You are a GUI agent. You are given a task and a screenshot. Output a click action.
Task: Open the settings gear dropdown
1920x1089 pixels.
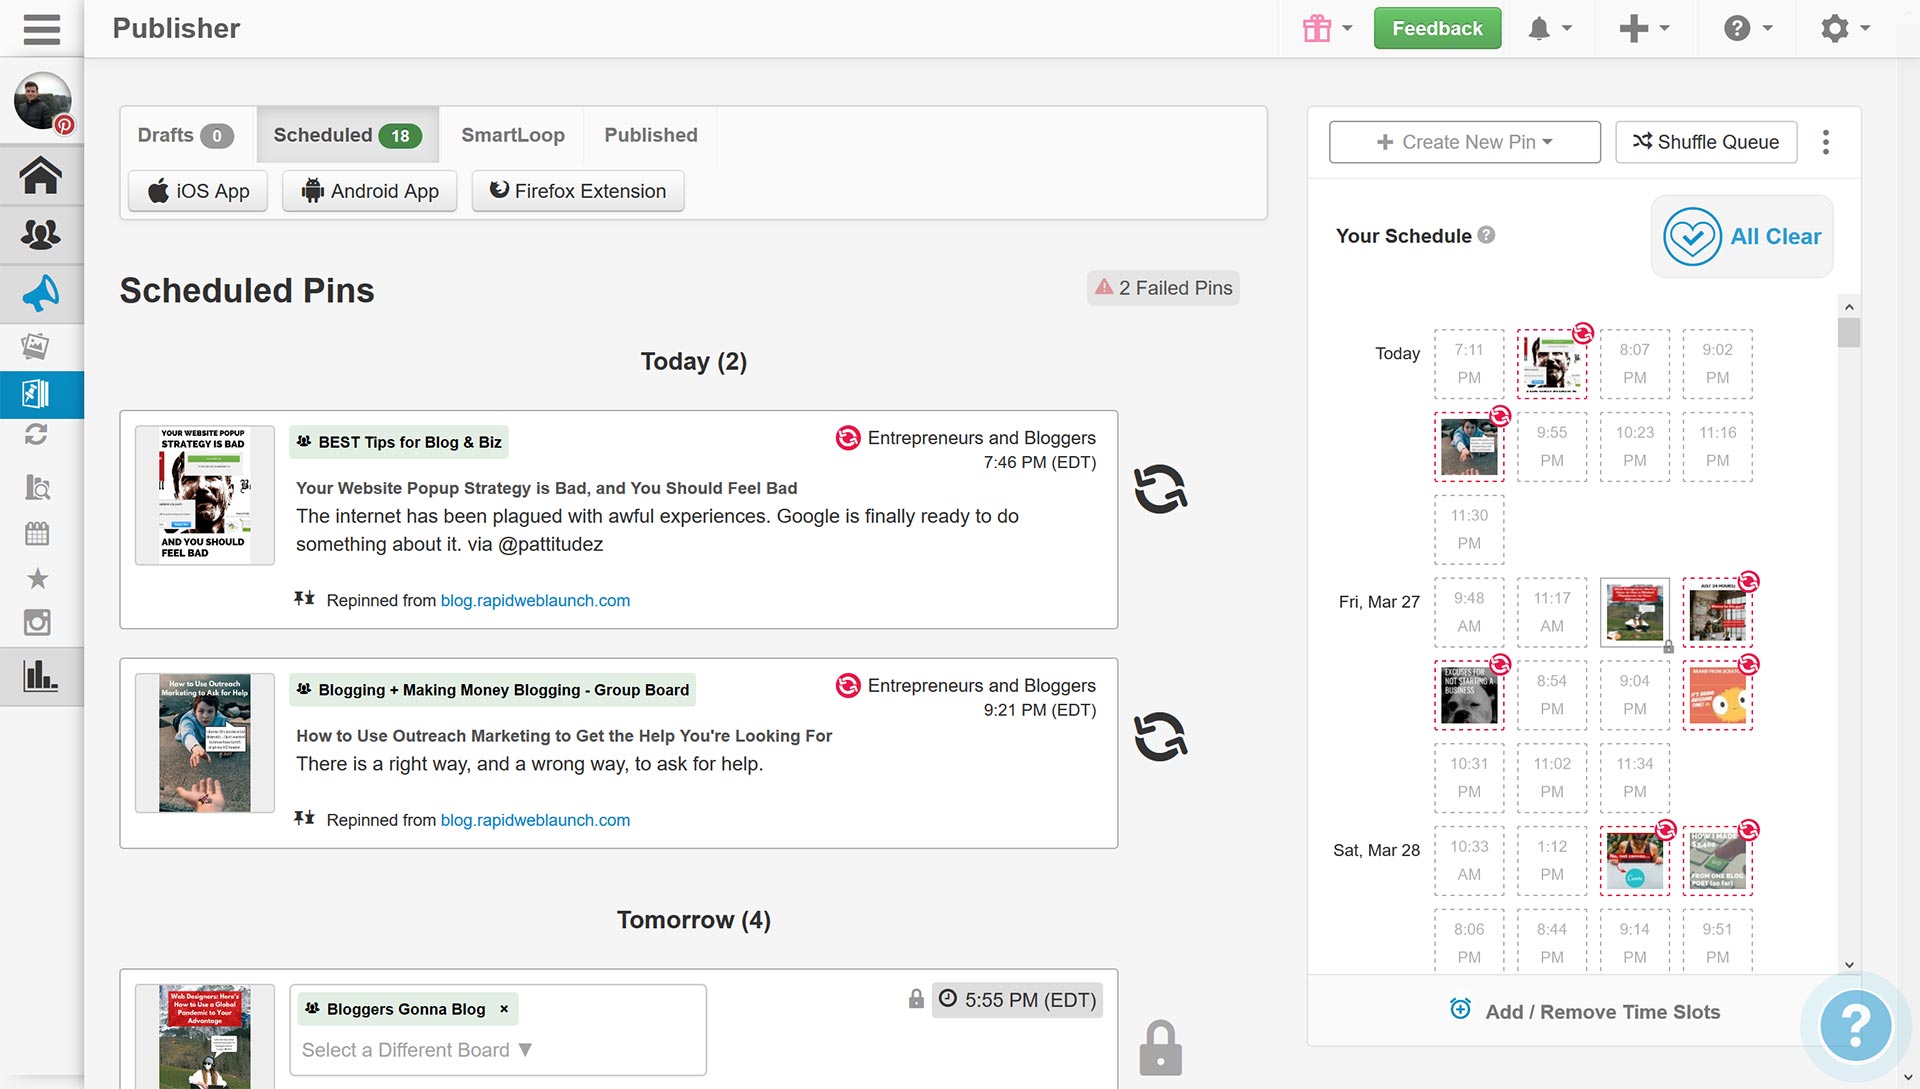coord(1845,28)
